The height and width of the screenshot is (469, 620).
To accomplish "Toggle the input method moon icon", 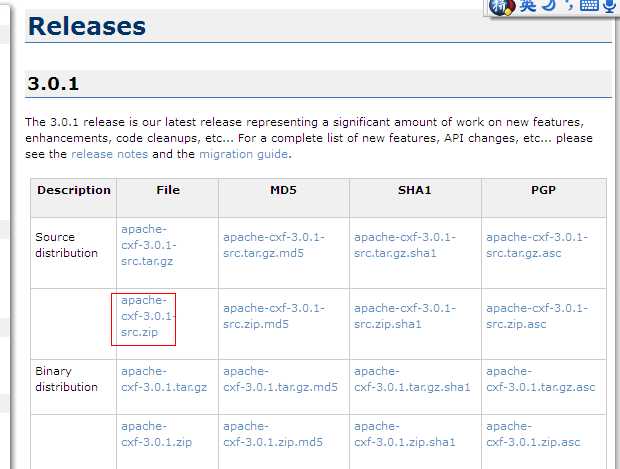I will [550, 5].
